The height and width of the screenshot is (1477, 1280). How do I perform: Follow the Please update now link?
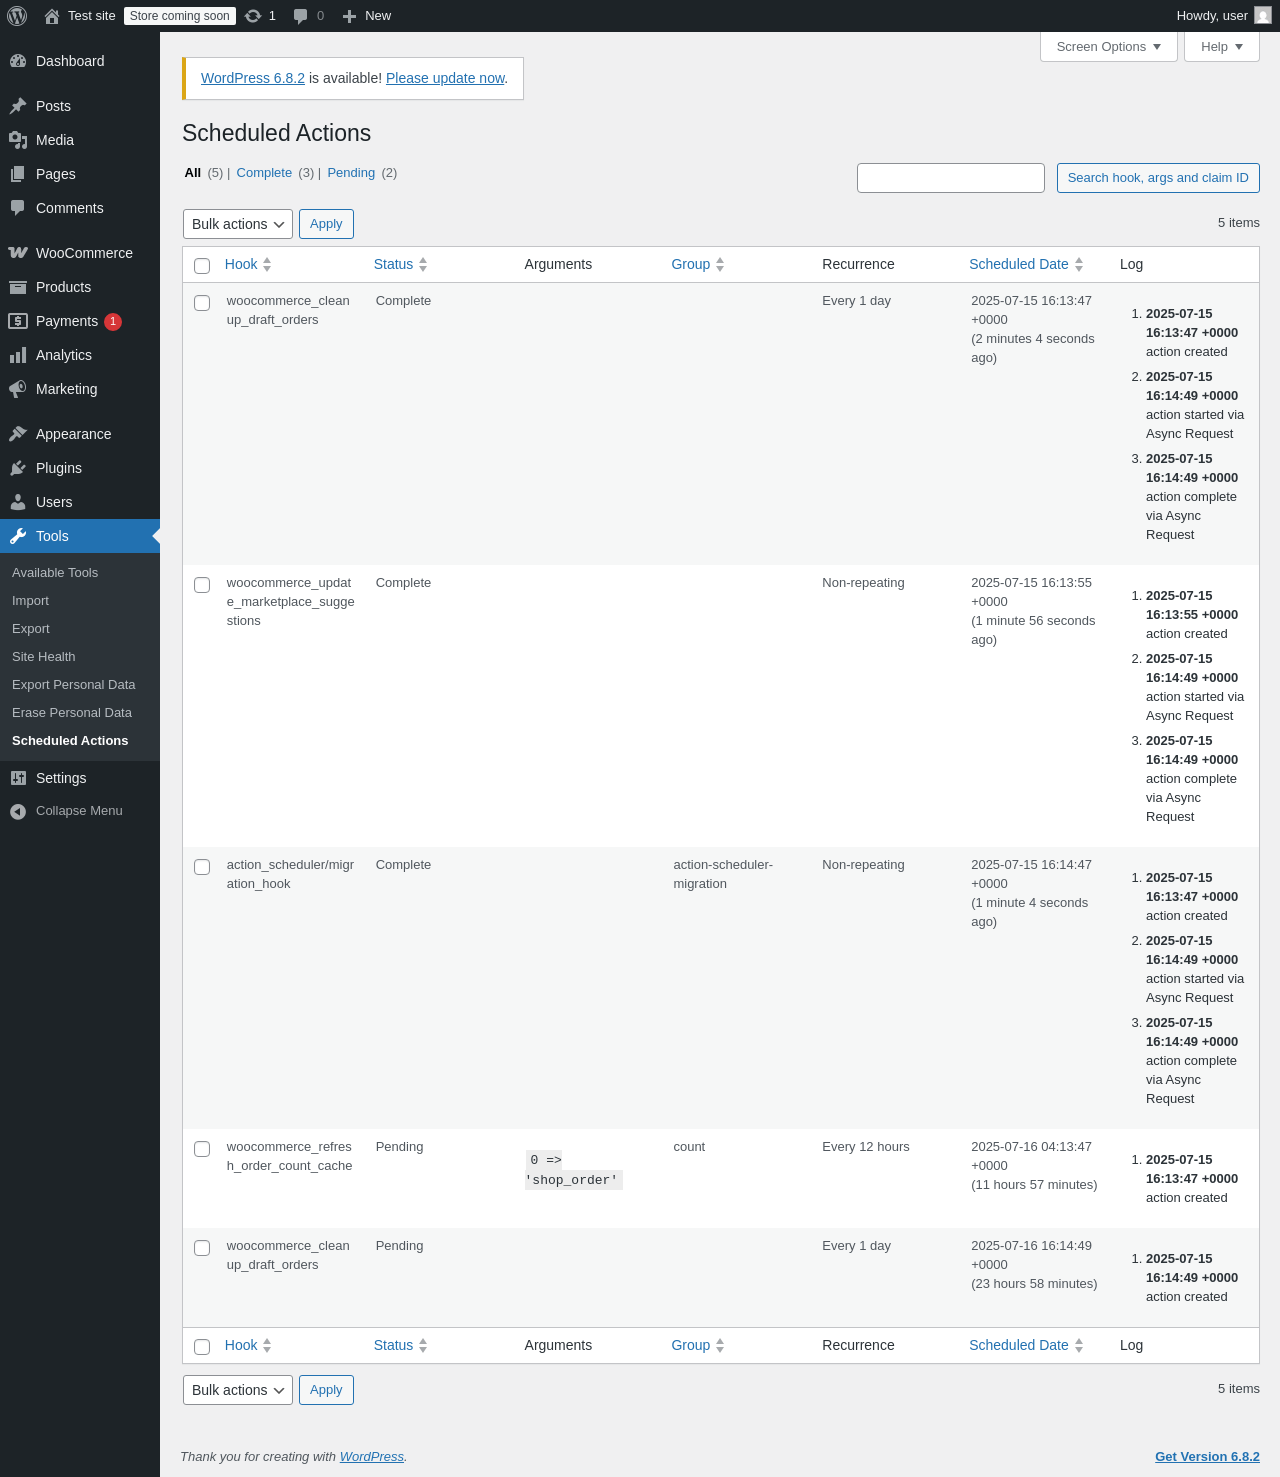click(445, 78)
